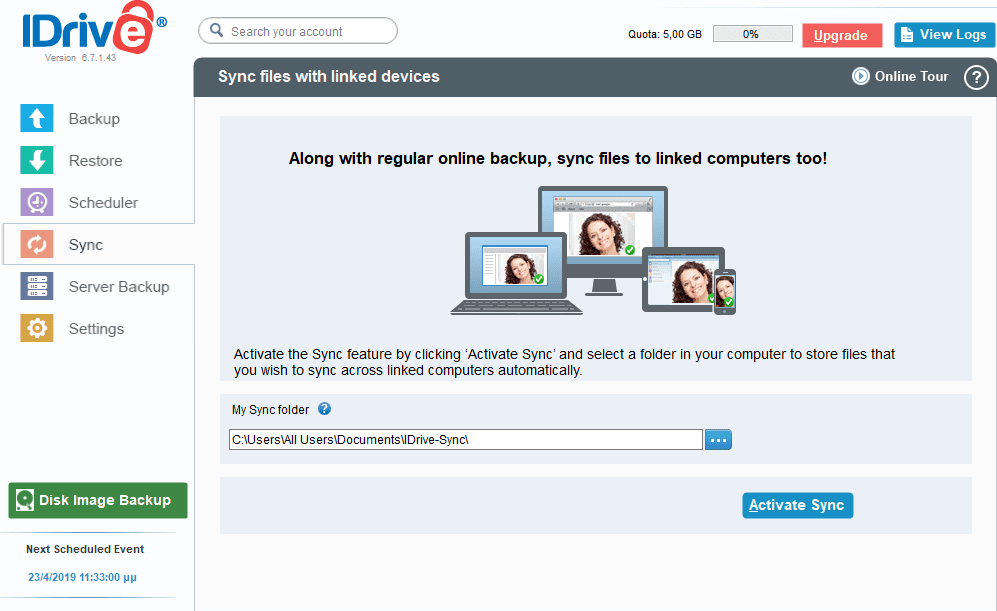
Task: Open the Settings section label
Action: pyautogui.click(x=96, y=329)
